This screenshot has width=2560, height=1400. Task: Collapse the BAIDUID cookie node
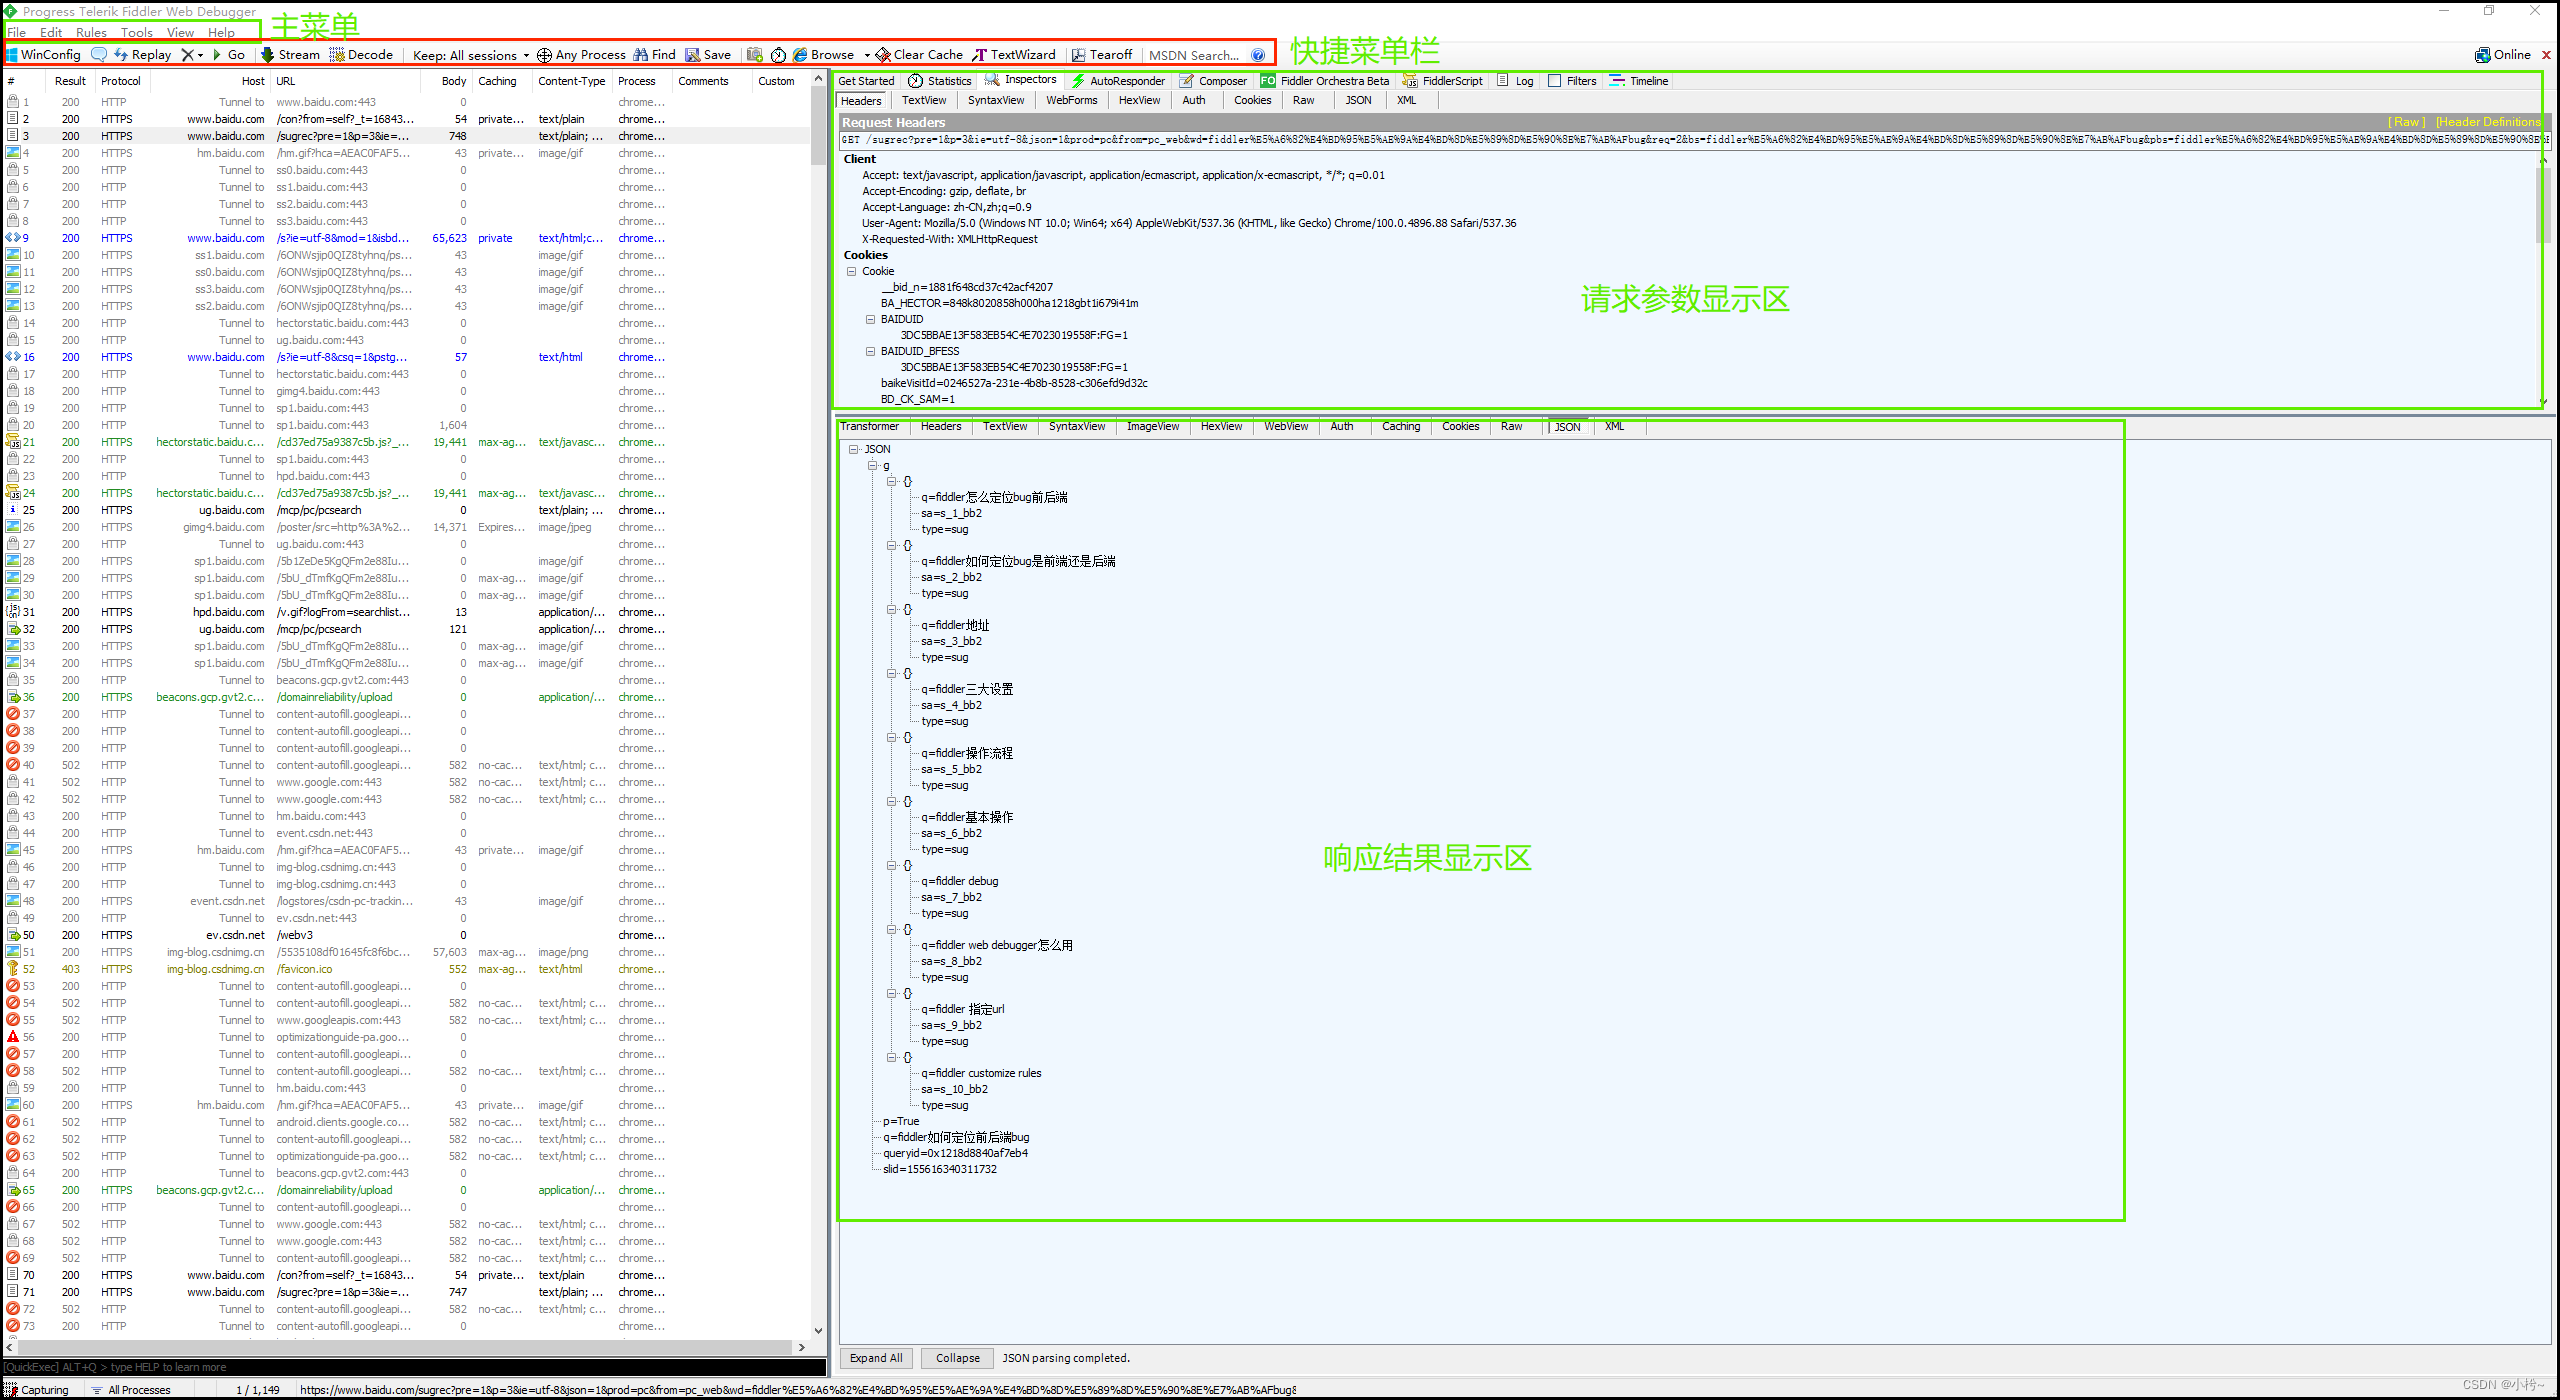click(x=870, y=319)
